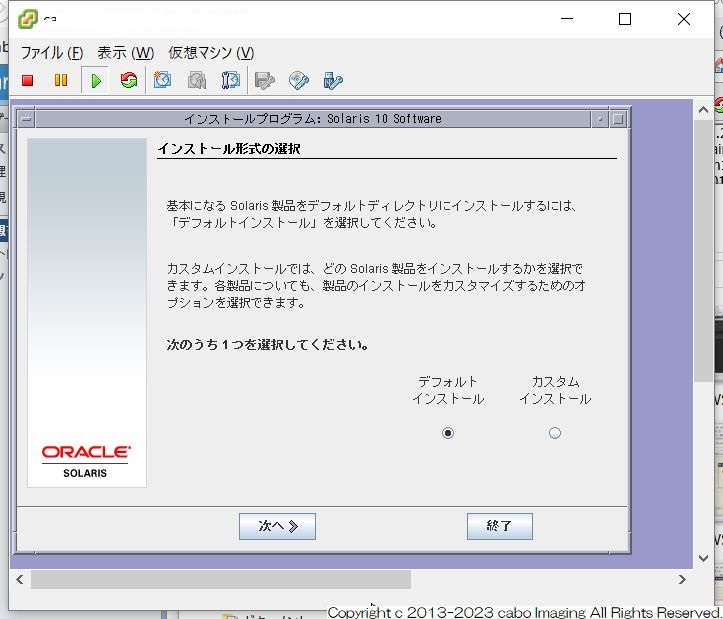Click the red Stop (power off) icon
Viewport: 723px width, 619px height.
[x=28, y=81]
